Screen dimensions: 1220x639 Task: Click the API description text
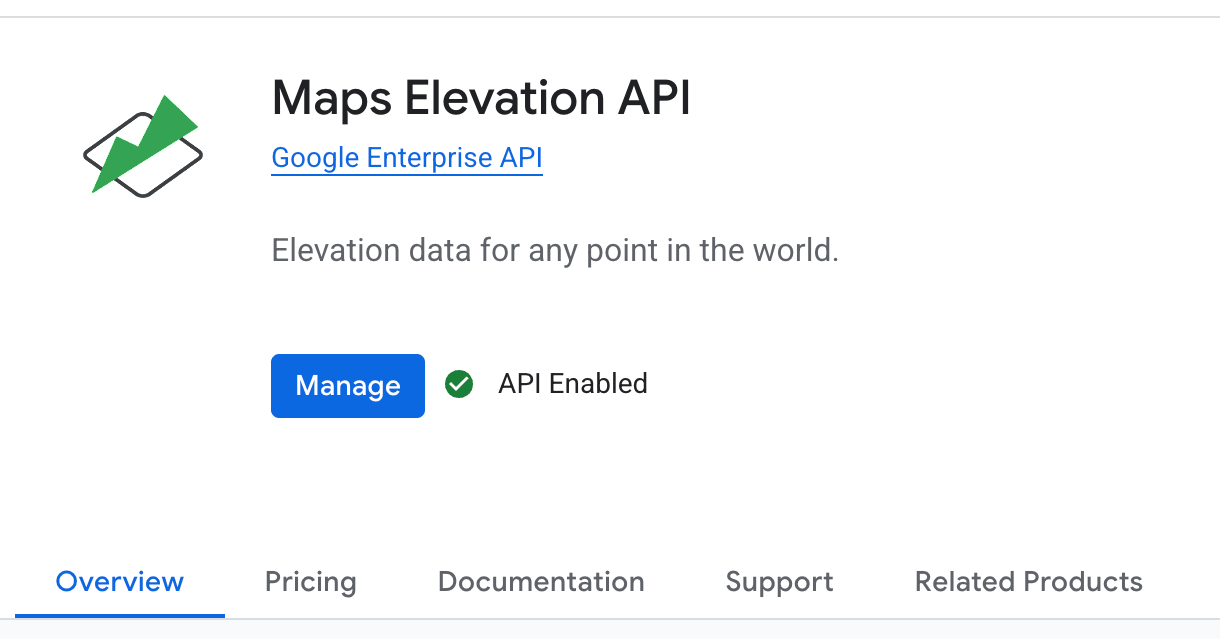556,250
